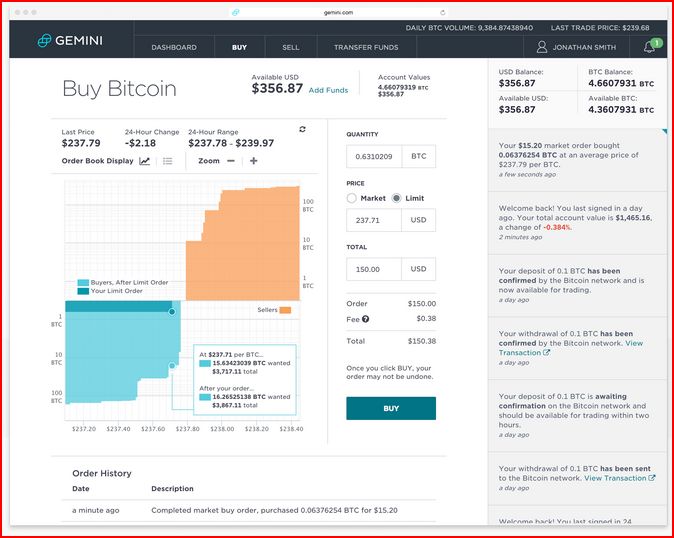The height and width of the screenshot is (538, 674).
Task: Open the Jonathan Smith account menu
Action: click(x=576, y=47)
